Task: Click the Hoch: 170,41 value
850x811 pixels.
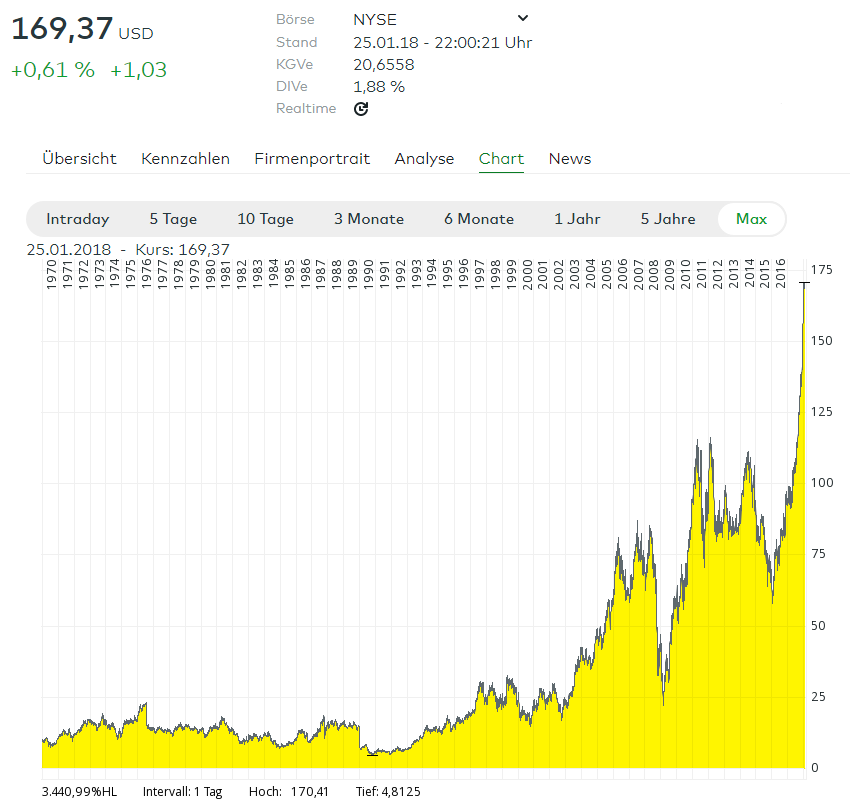Action: [288, 791]
